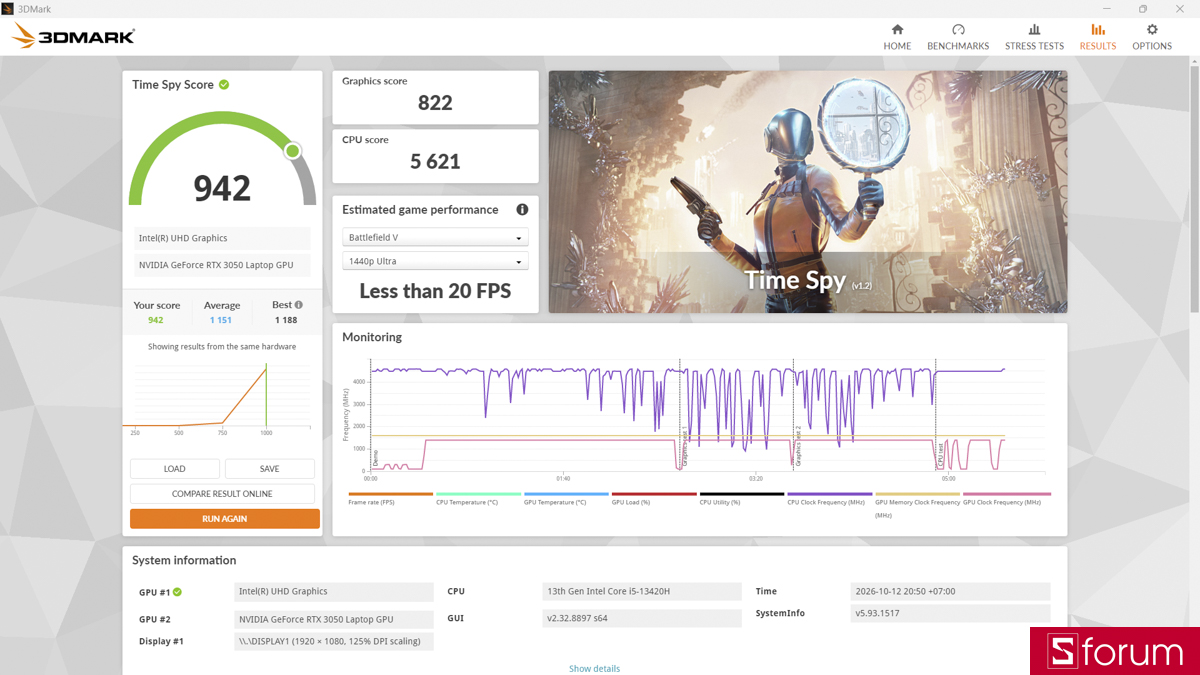Toggle the CPU Utility (%) chart series
This screenshot has height=675, width=1200.
click(x=742, y=498)
